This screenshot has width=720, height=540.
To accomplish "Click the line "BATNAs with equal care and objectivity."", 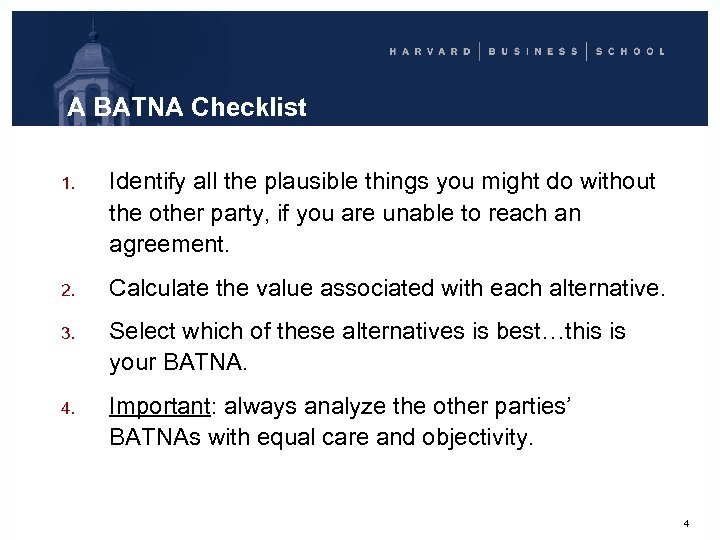I will coord(322,436).
